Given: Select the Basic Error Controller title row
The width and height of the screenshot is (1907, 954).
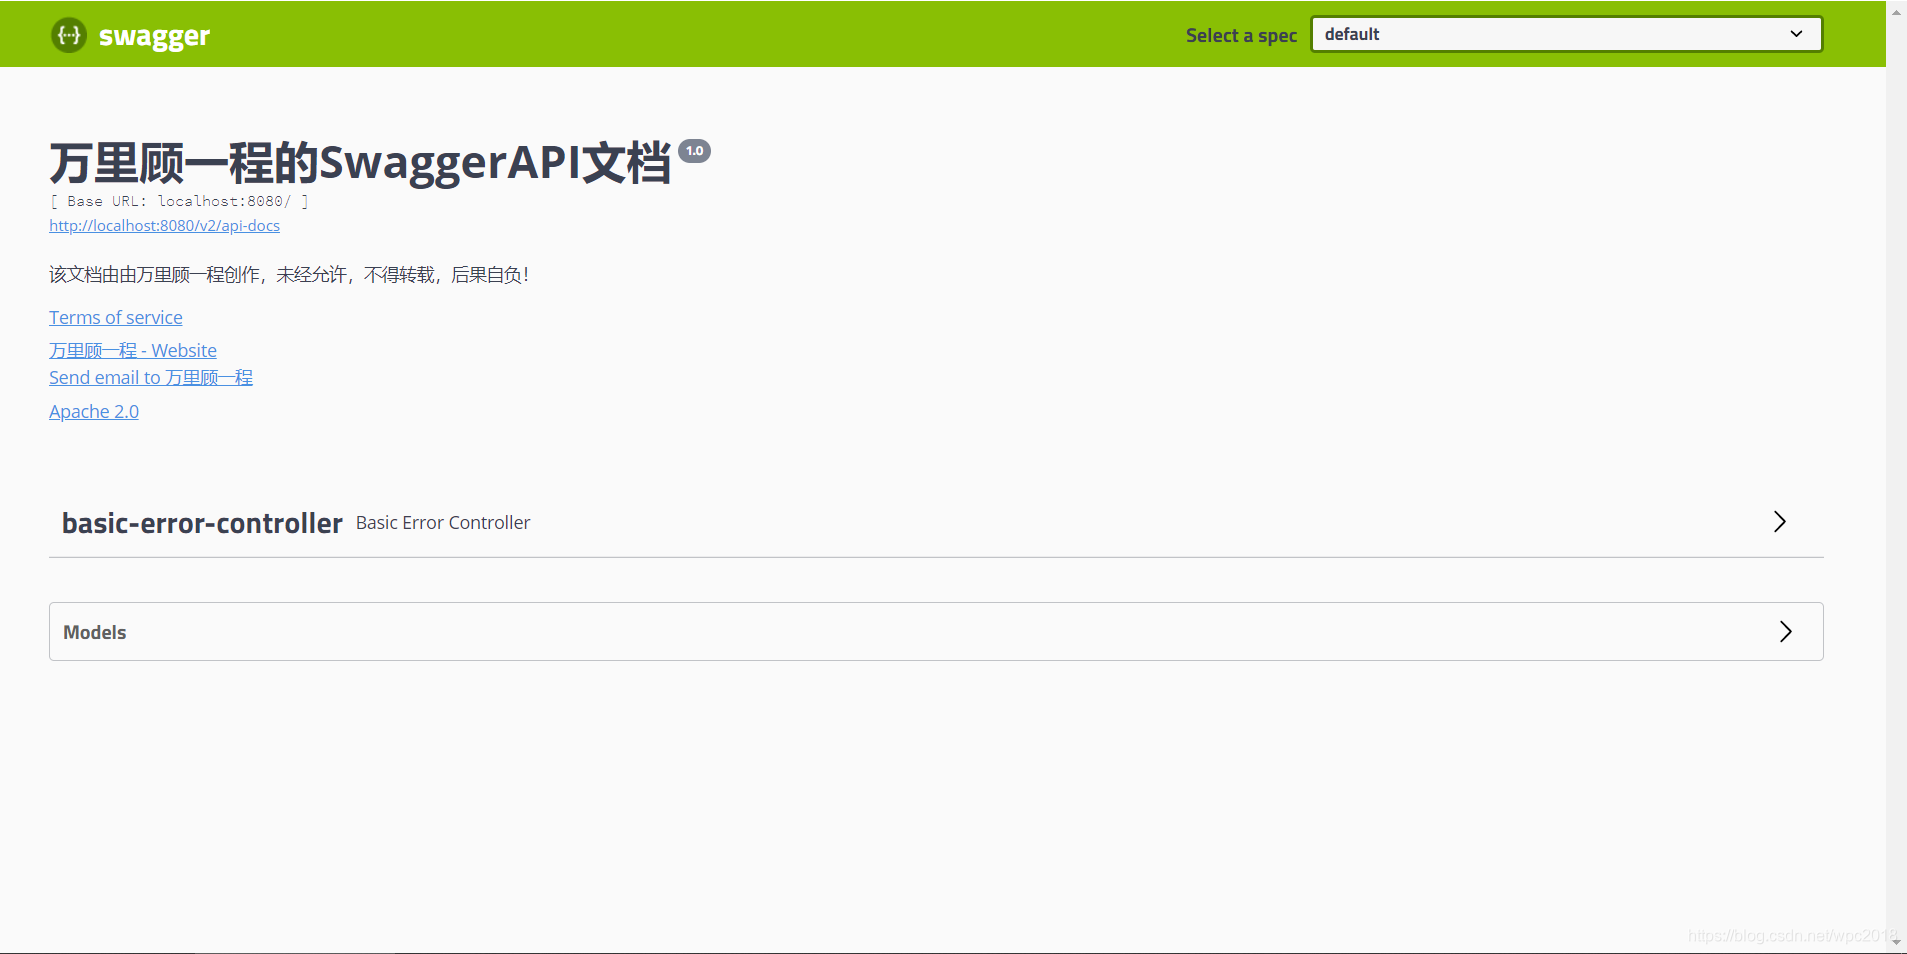Looking at the screenshot, I should 442,522.
